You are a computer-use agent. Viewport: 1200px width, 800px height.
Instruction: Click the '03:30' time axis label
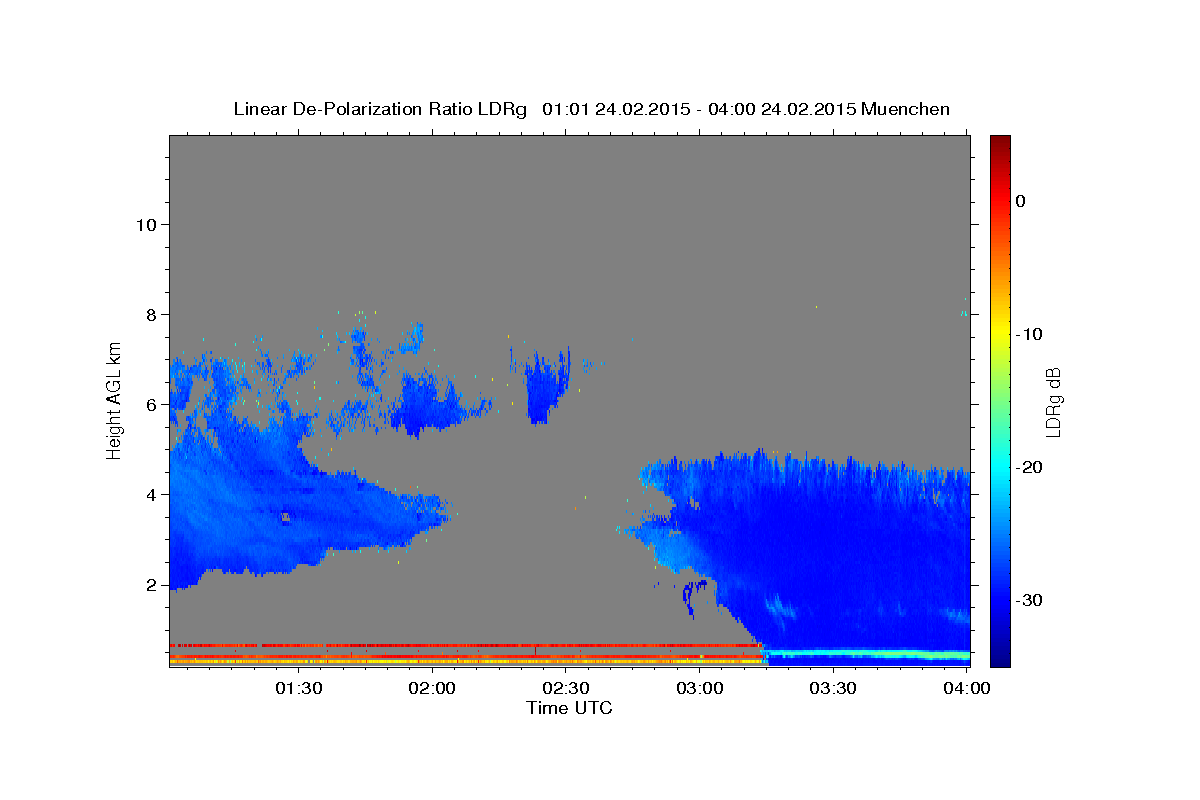click(x=834, y=688)
